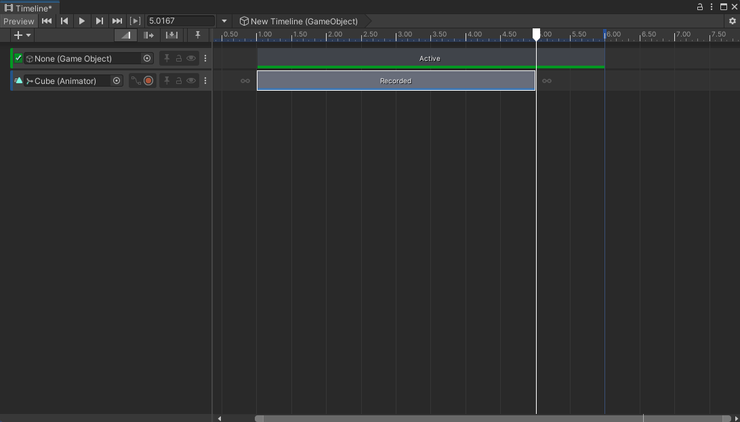Select New Timeline (GameObject) breadcrumb
Viewport: 740px width, 422px height.
(x=299, y=21)
